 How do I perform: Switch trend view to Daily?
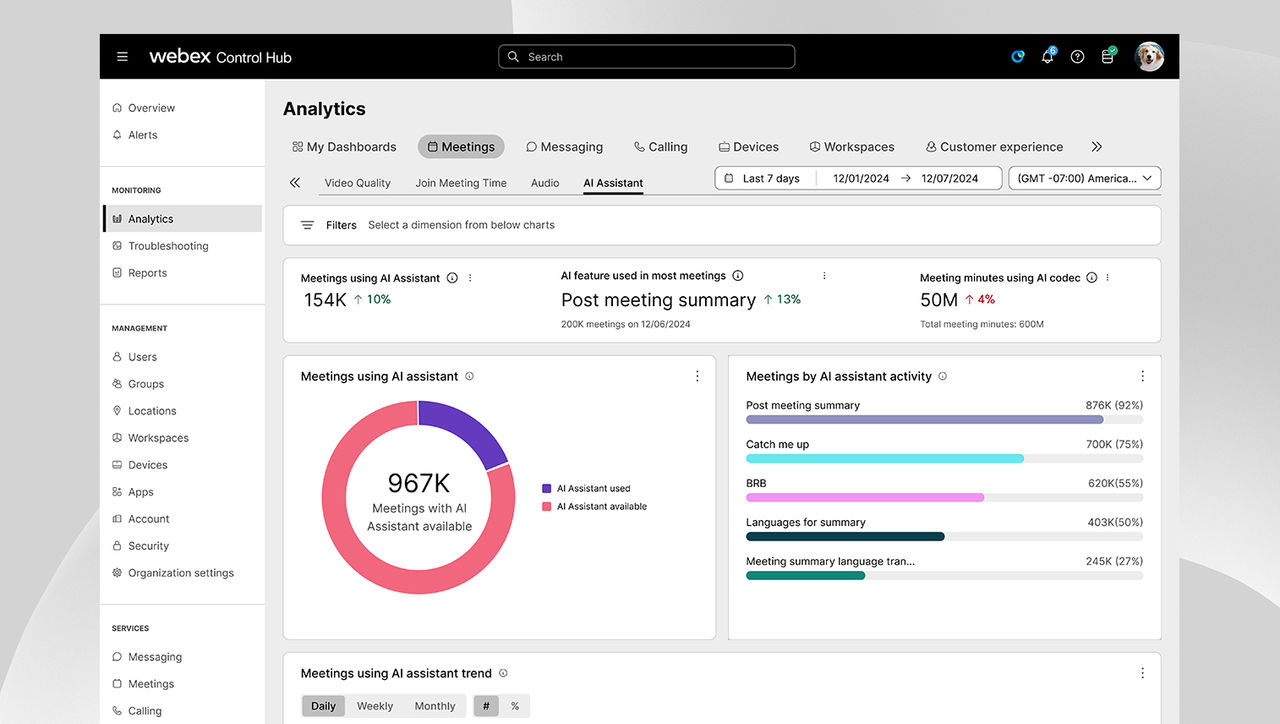tap(323, 706)
